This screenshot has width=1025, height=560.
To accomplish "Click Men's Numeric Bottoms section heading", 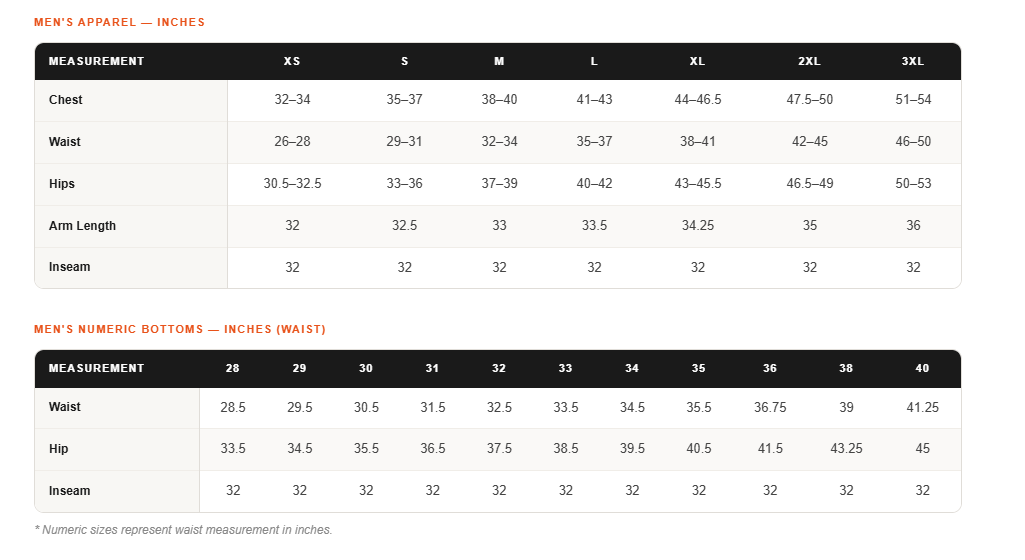I will click(x=180, y=329).
